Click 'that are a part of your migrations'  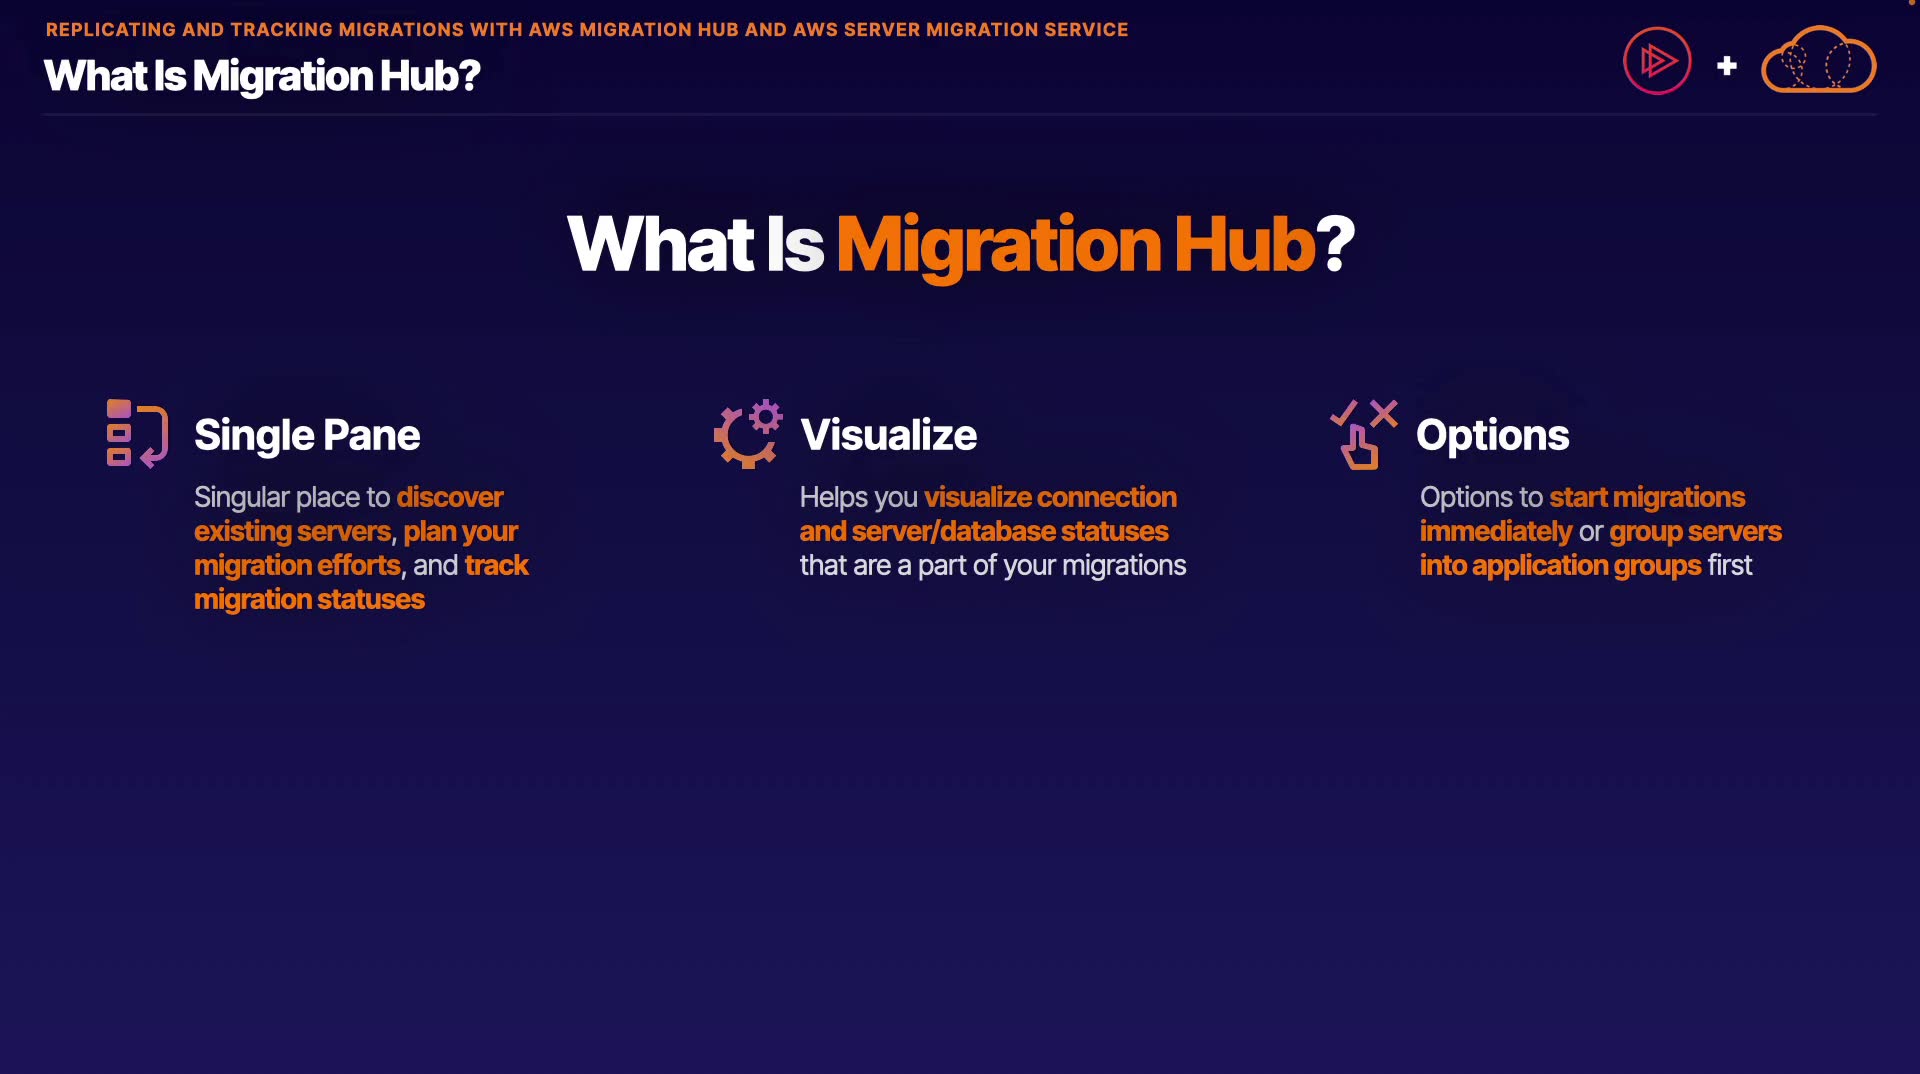tap(993, 565)
